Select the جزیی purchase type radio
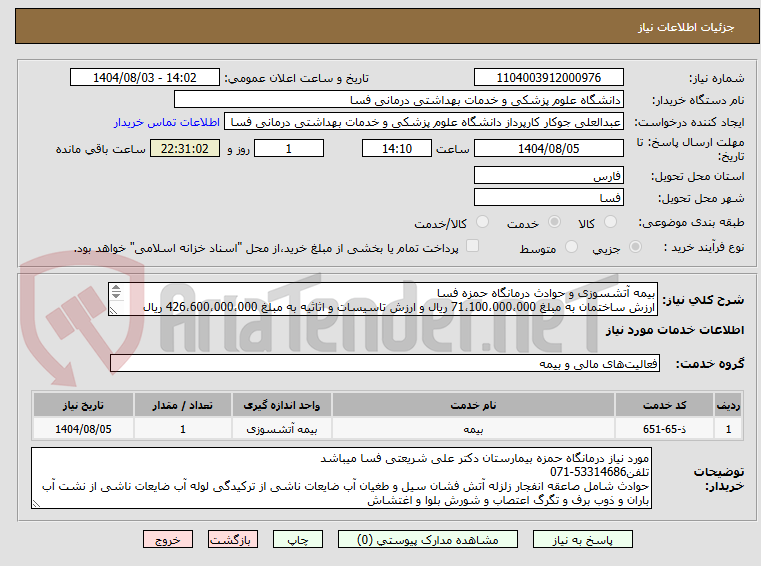Viewport: 761px width, 566px height. (635, 247)
